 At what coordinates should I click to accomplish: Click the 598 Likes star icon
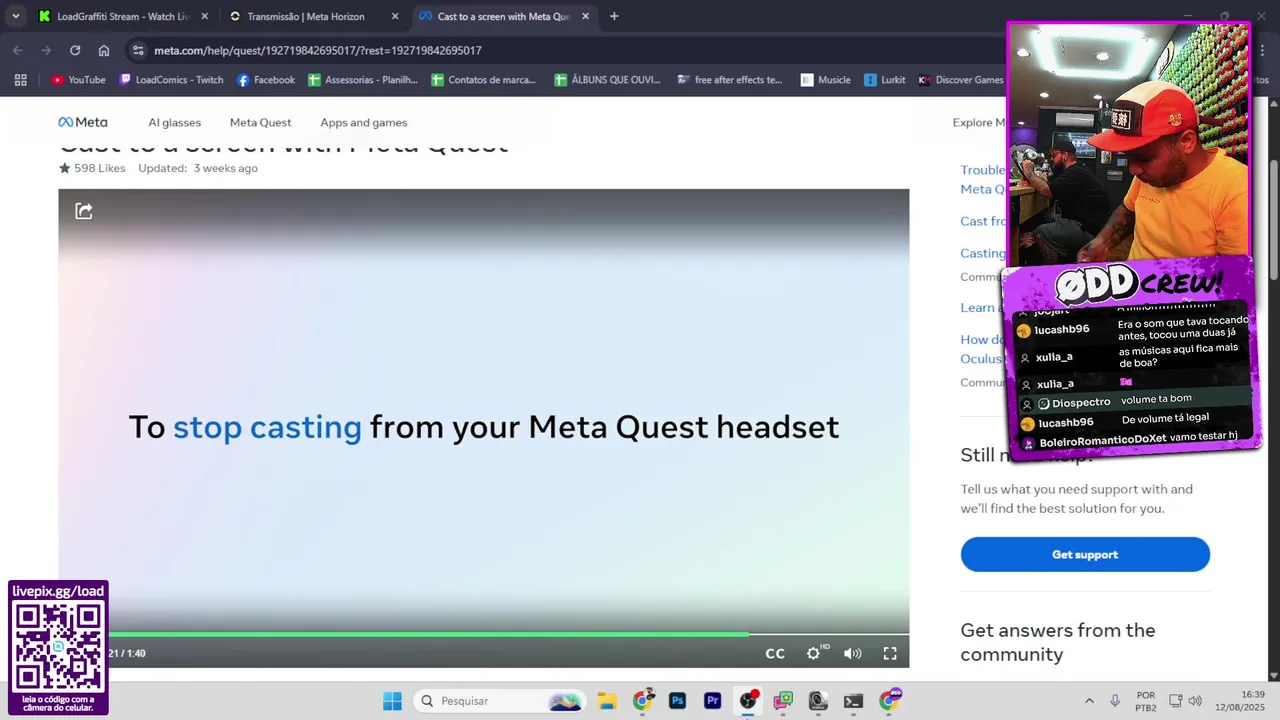coord(65,168)
